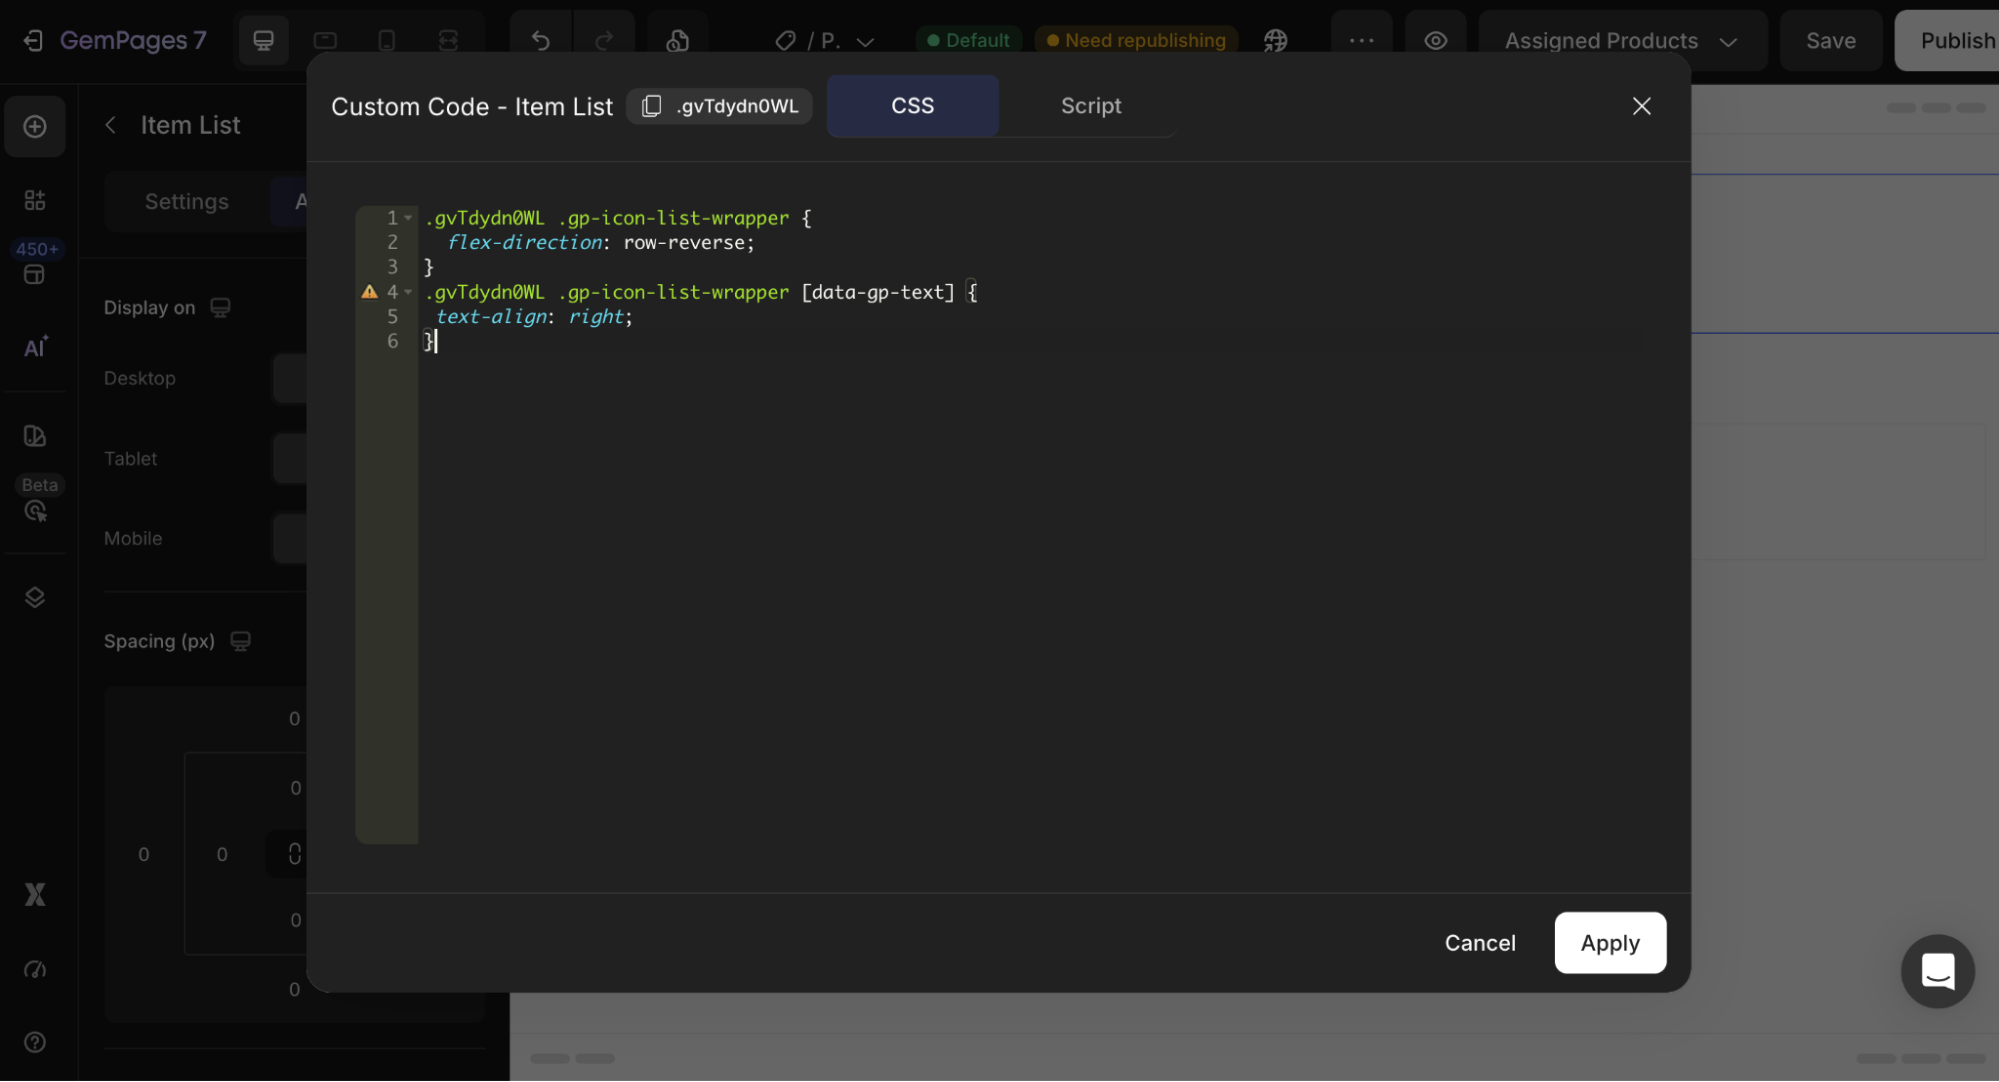
Task: Click the device icon beside Display on
Action: (220, 308)
